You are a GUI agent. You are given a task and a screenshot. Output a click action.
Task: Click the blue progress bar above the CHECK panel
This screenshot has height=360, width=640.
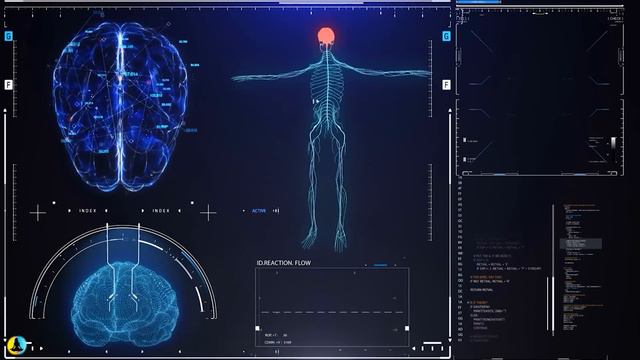tap(478, 2)
